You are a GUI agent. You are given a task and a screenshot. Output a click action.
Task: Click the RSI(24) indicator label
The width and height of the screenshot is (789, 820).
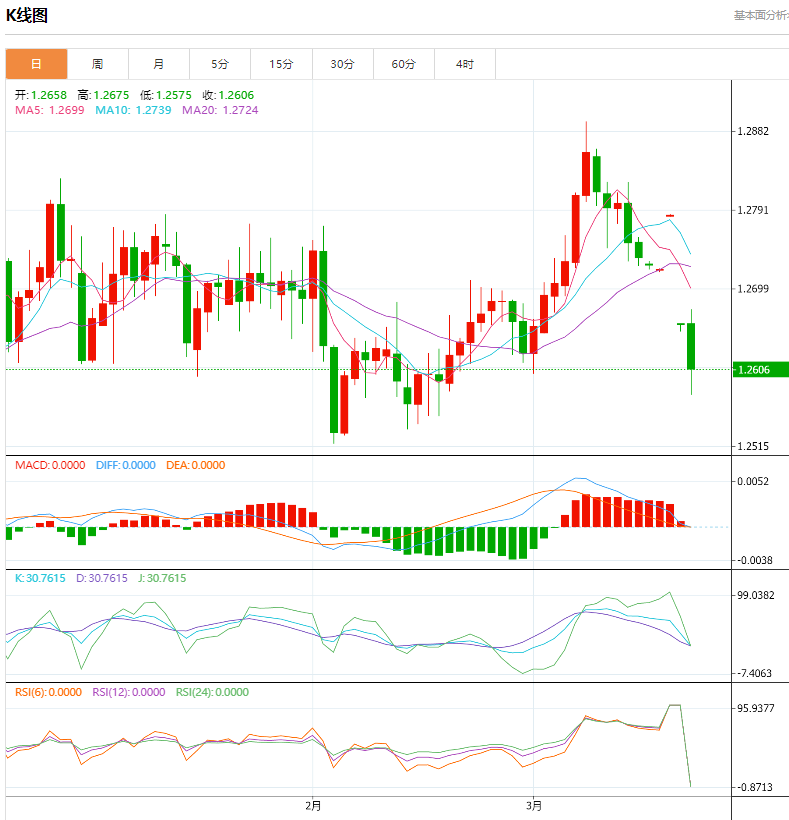click(x=212, y=692)
